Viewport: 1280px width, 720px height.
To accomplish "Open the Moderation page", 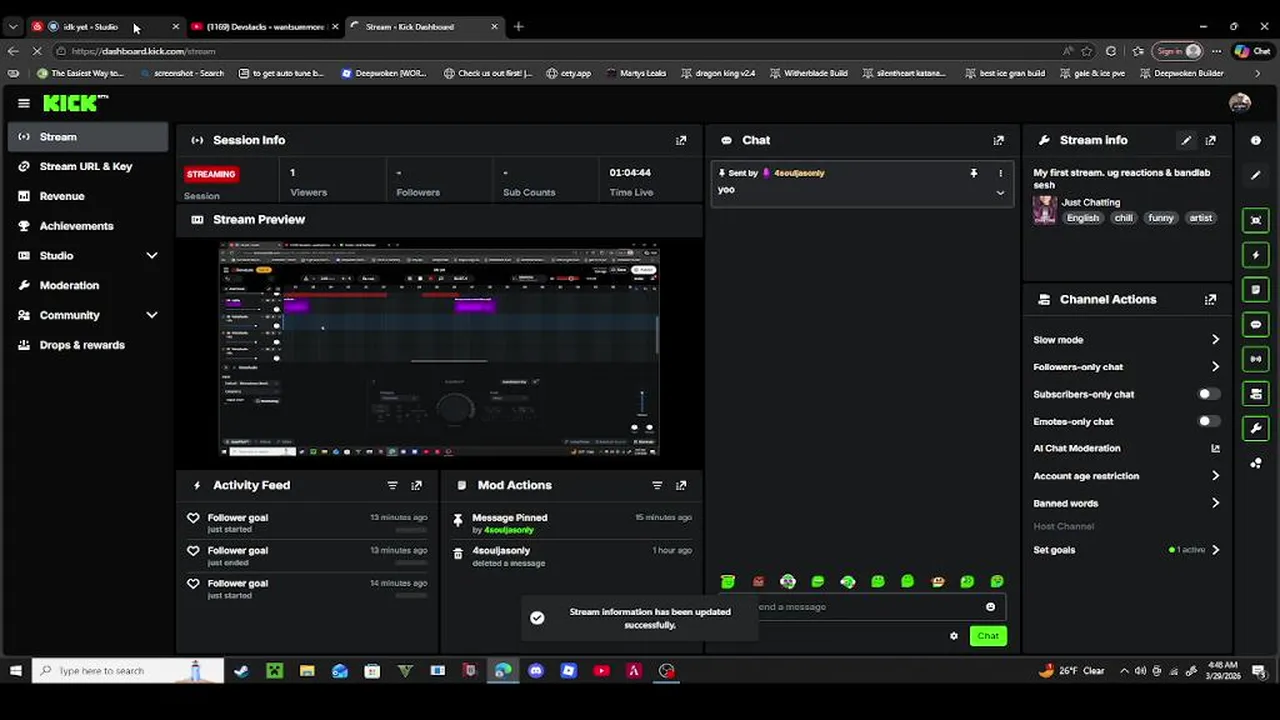I will coord(88,286).
